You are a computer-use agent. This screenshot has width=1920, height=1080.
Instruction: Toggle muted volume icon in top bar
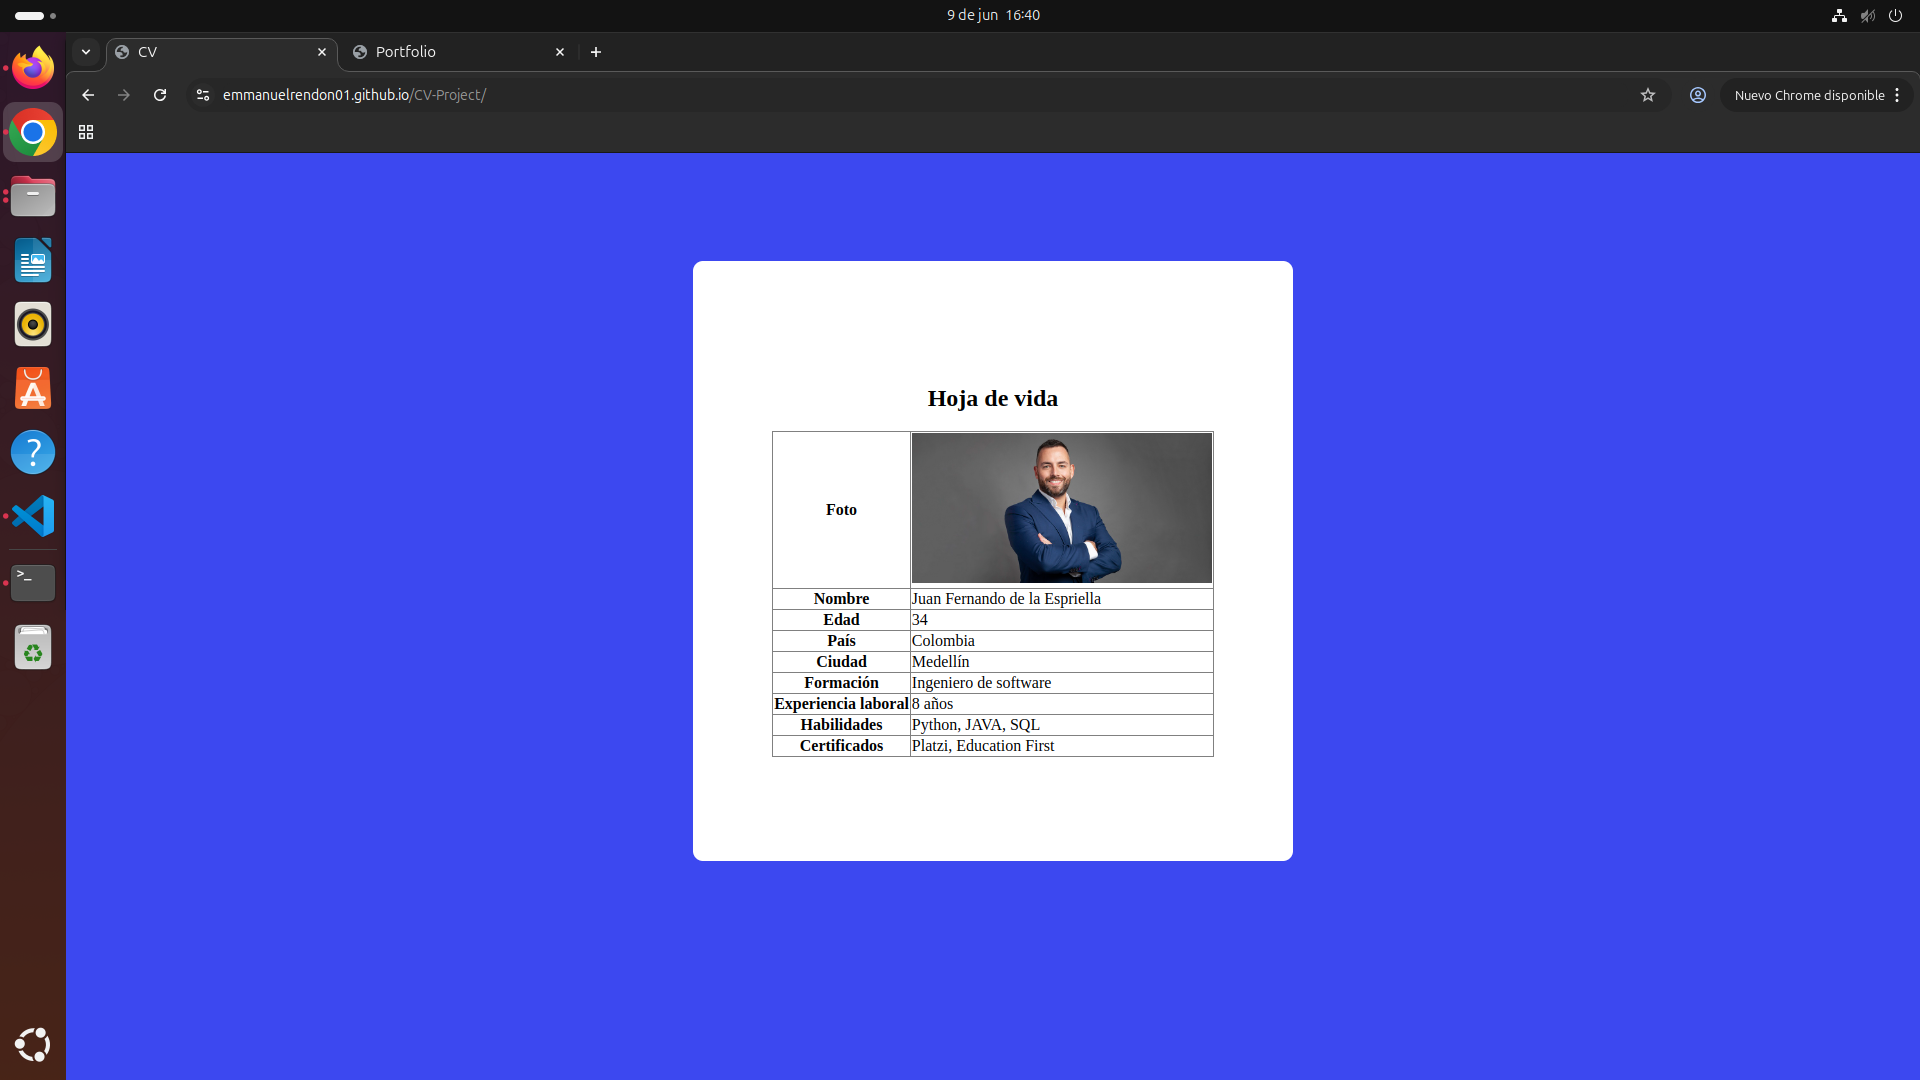(x=1867, y=15)
